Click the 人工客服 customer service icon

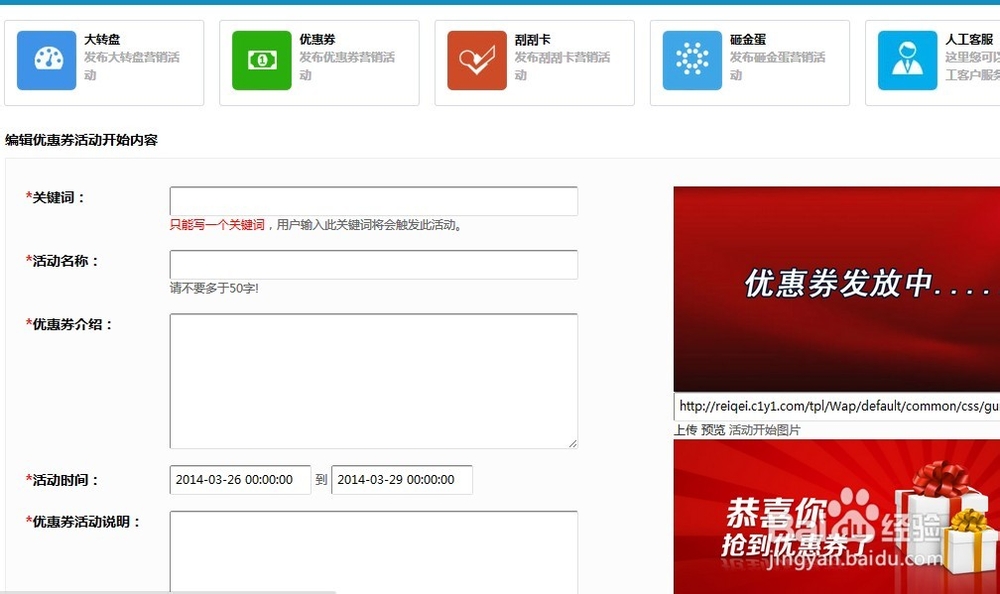[908, 61]
